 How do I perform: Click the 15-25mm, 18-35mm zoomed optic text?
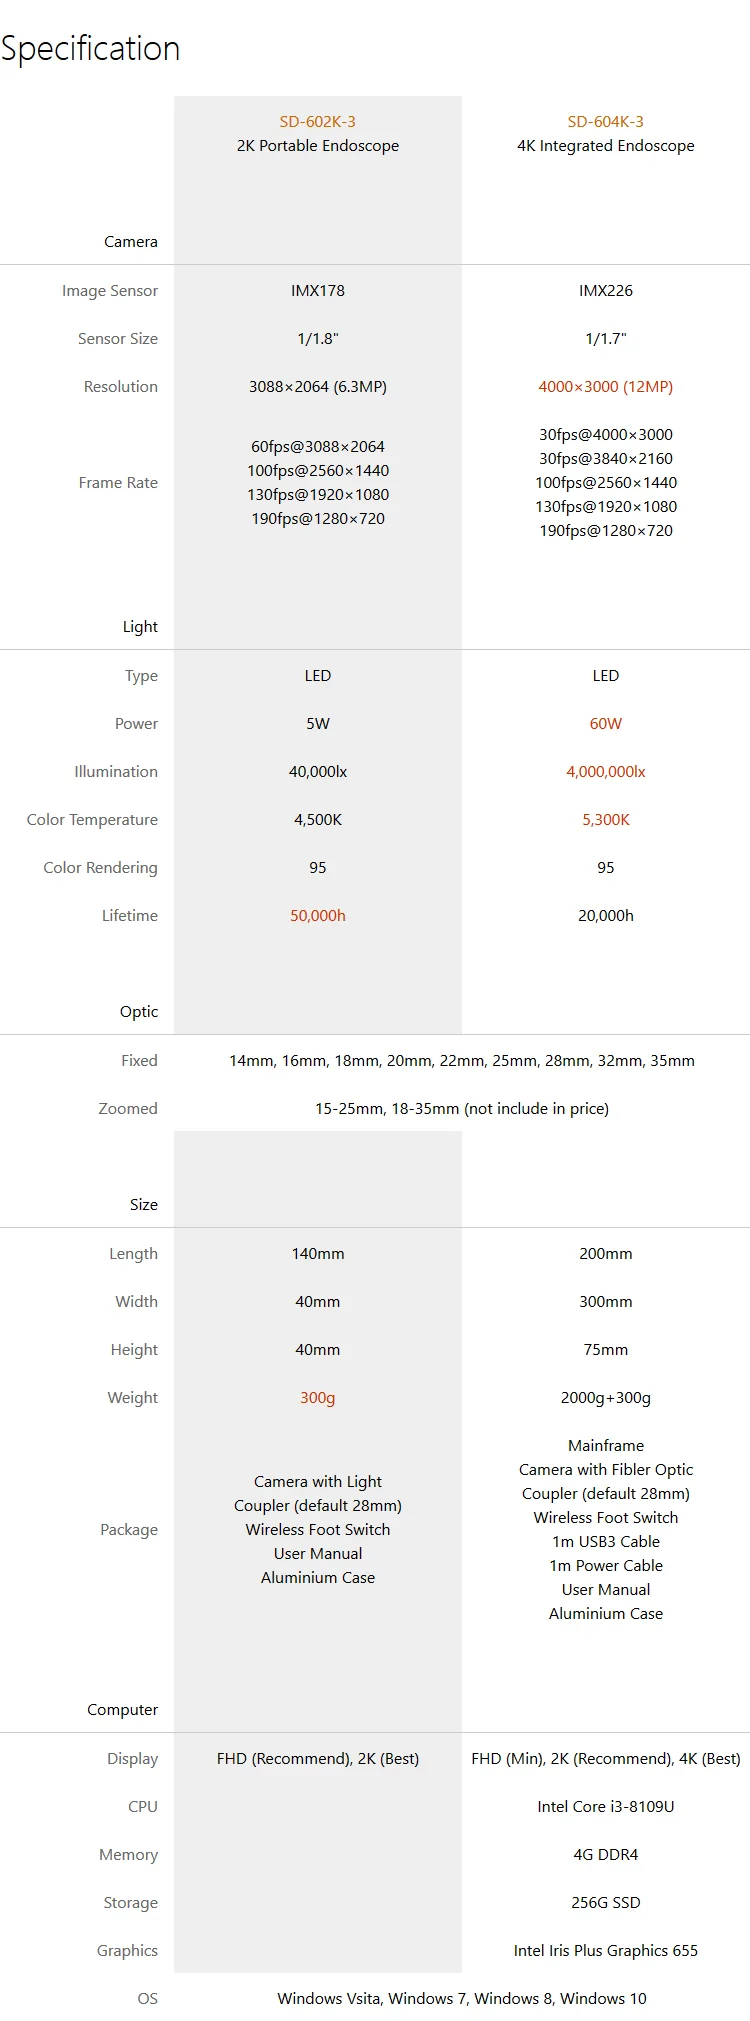(461, 1109)
